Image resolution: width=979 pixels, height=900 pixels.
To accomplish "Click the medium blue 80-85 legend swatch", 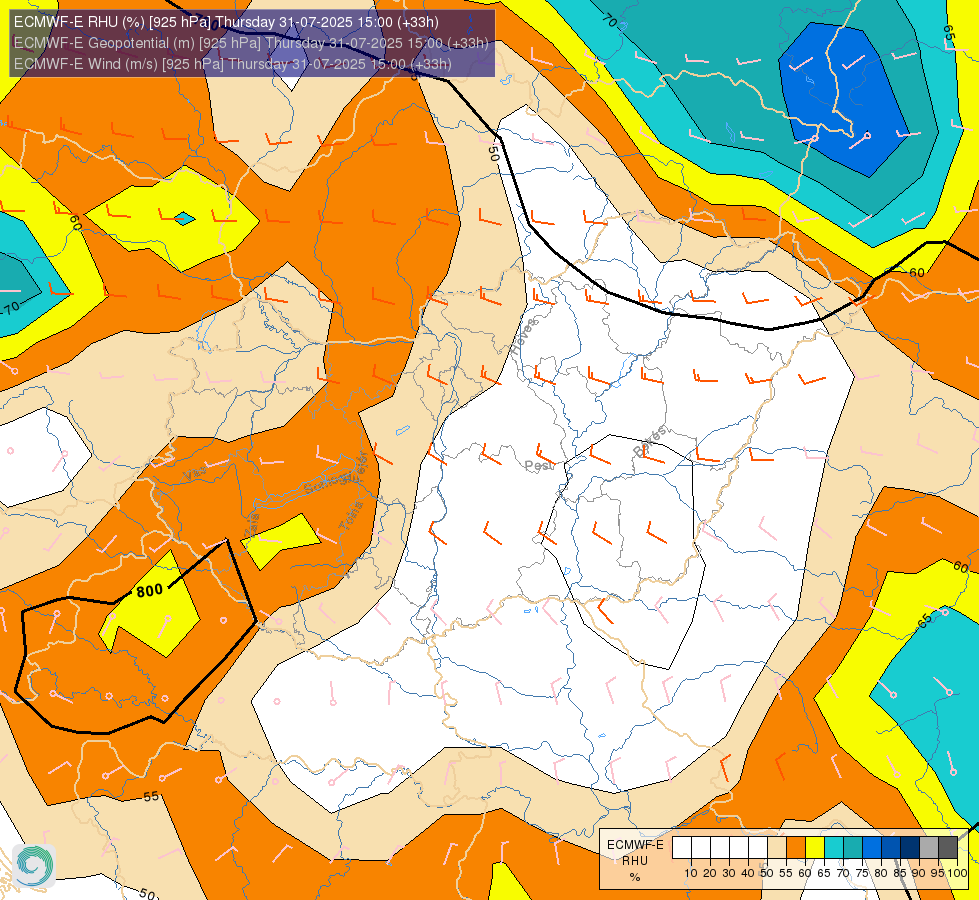I will 892,847.
